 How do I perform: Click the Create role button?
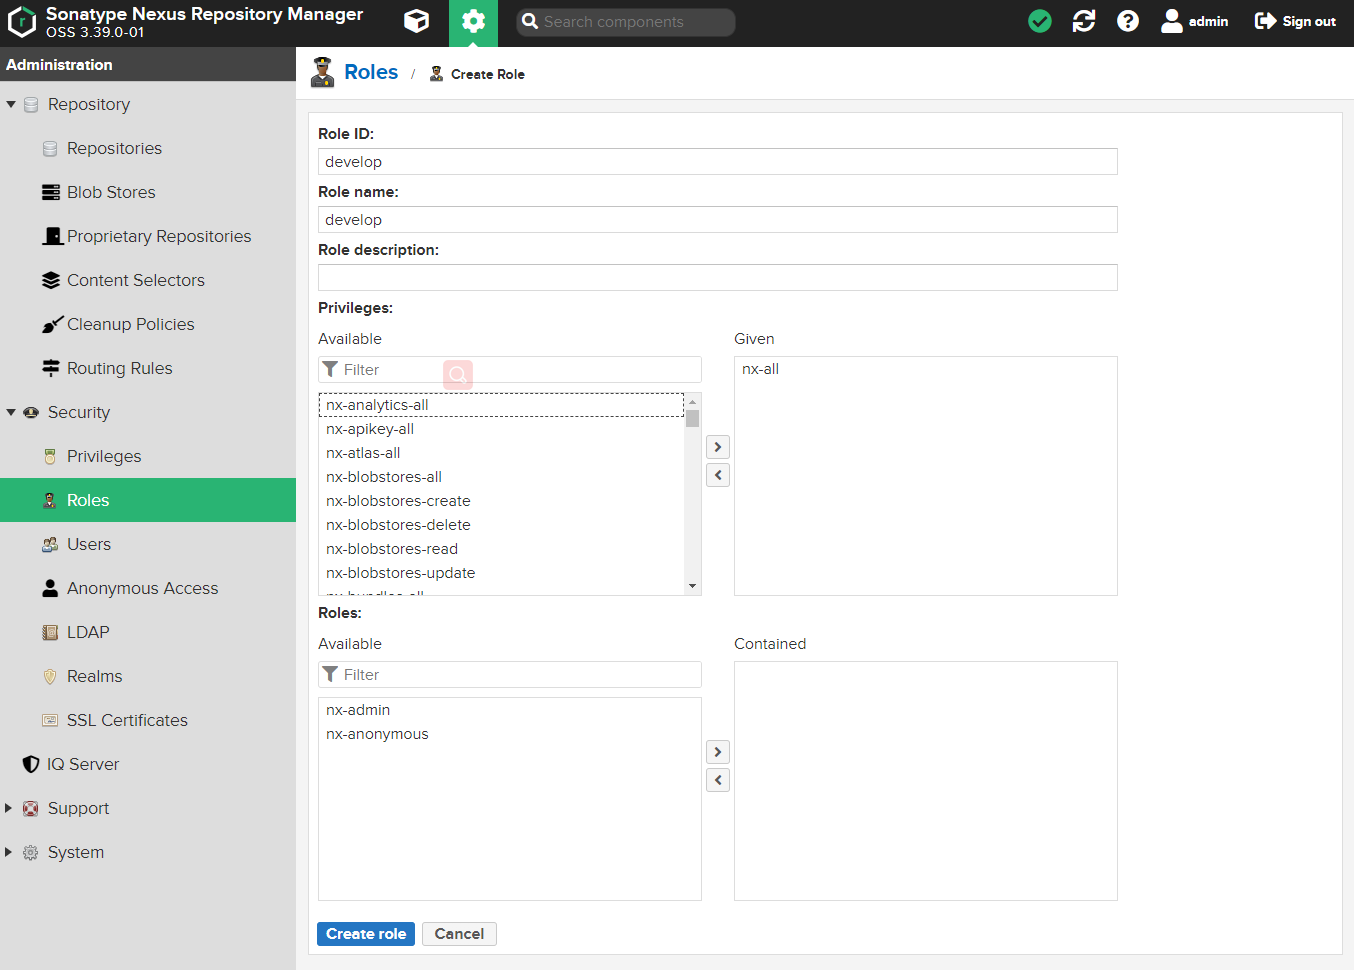pyautogui.click(x=366, y=934)
